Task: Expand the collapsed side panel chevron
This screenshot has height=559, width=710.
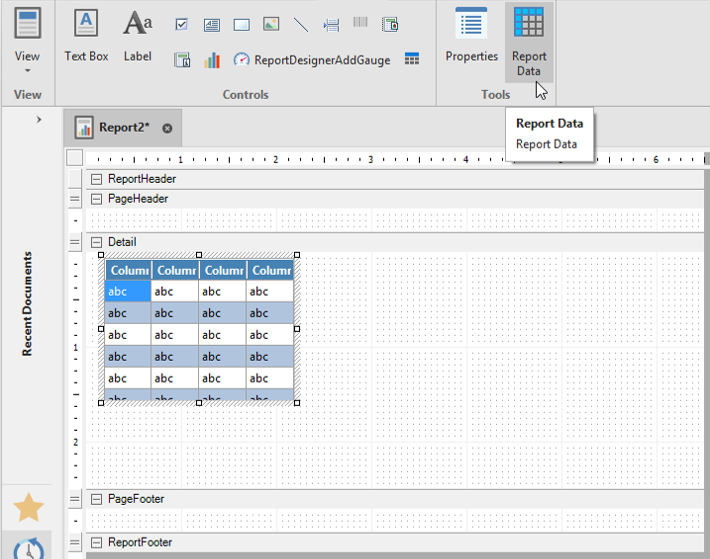Action: [39, 119]
